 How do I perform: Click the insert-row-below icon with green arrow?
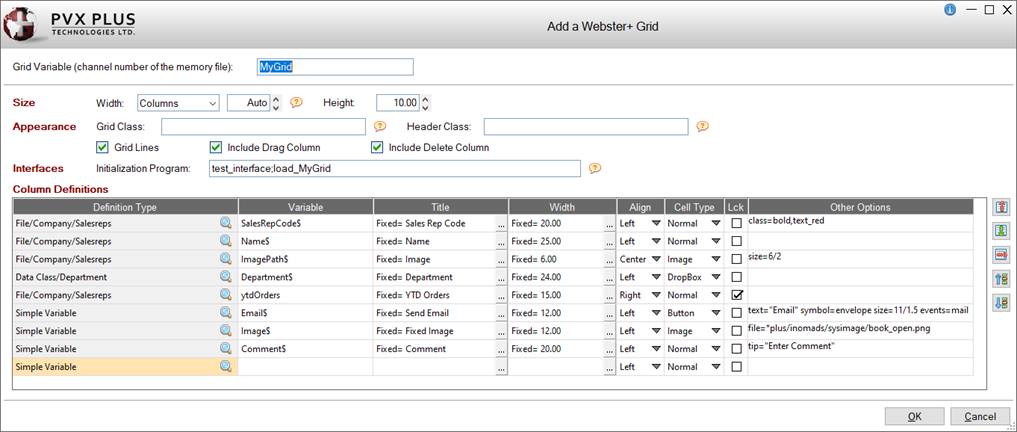pyautogui.click(x=1001, y=232)
